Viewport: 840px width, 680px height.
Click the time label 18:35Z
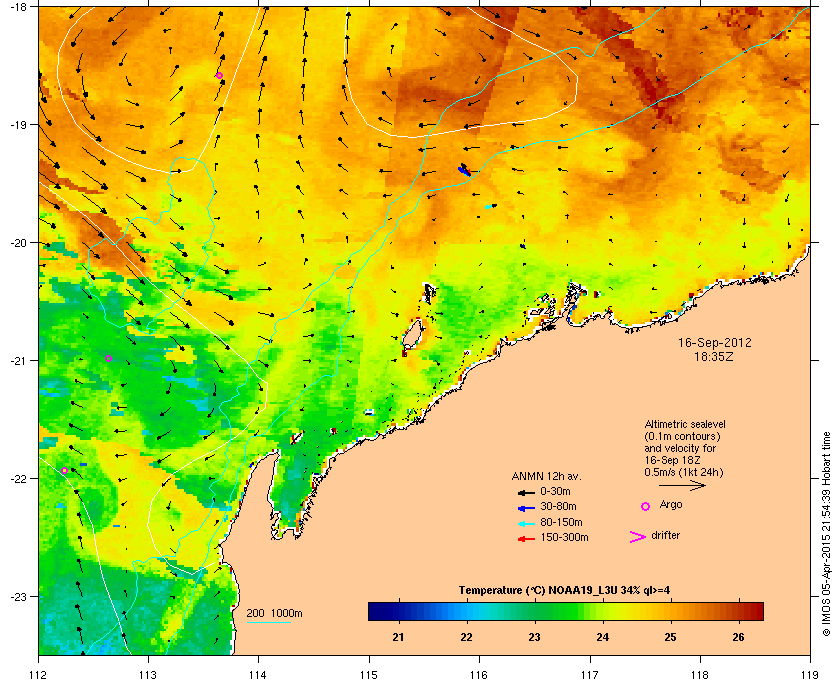[714, 356]
